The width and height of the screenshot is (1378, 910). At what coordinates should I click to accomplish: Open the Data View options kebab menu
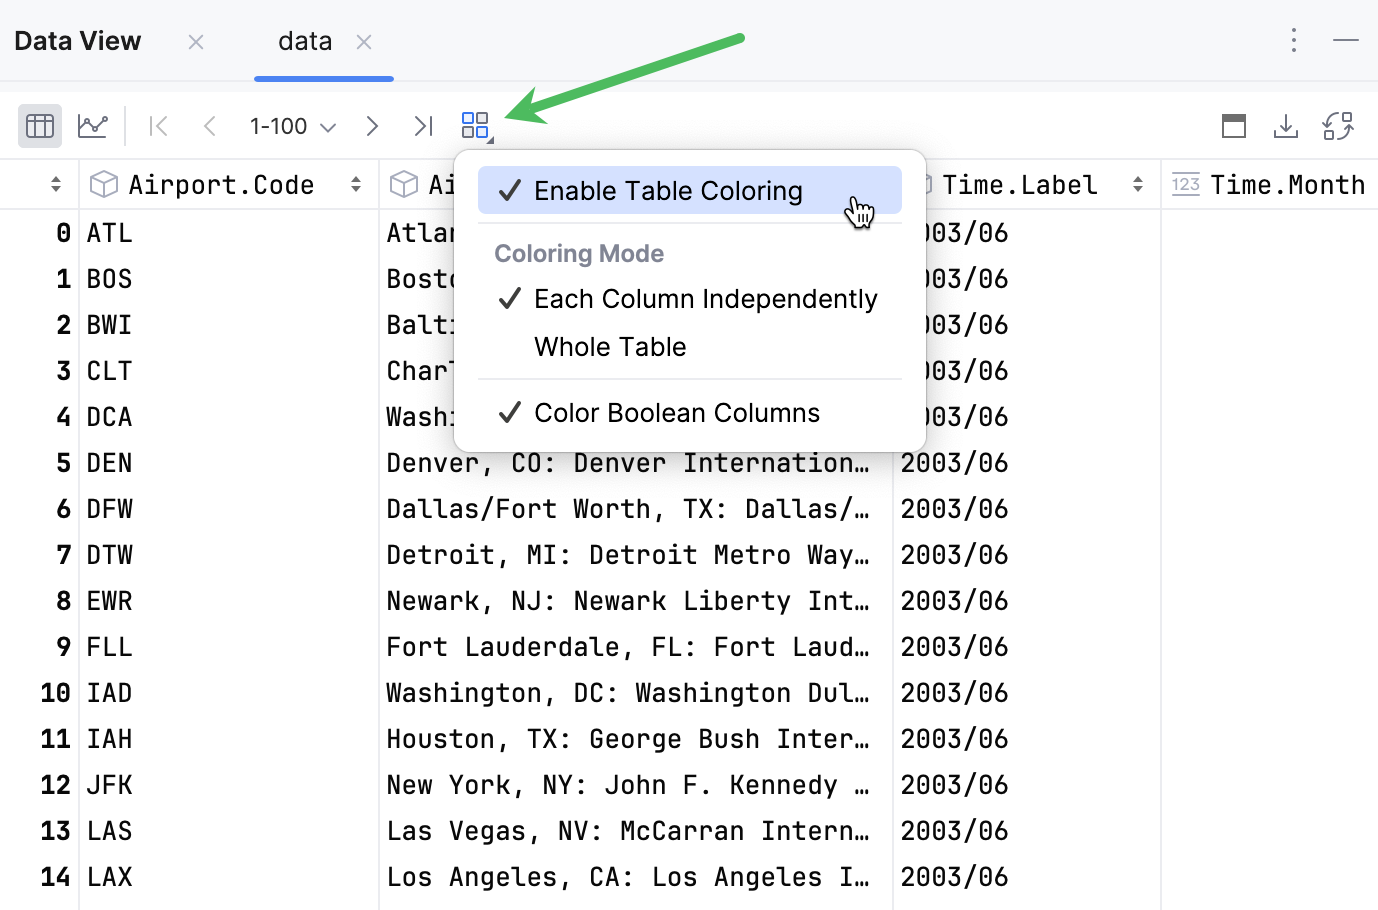tap(1294, 40)
